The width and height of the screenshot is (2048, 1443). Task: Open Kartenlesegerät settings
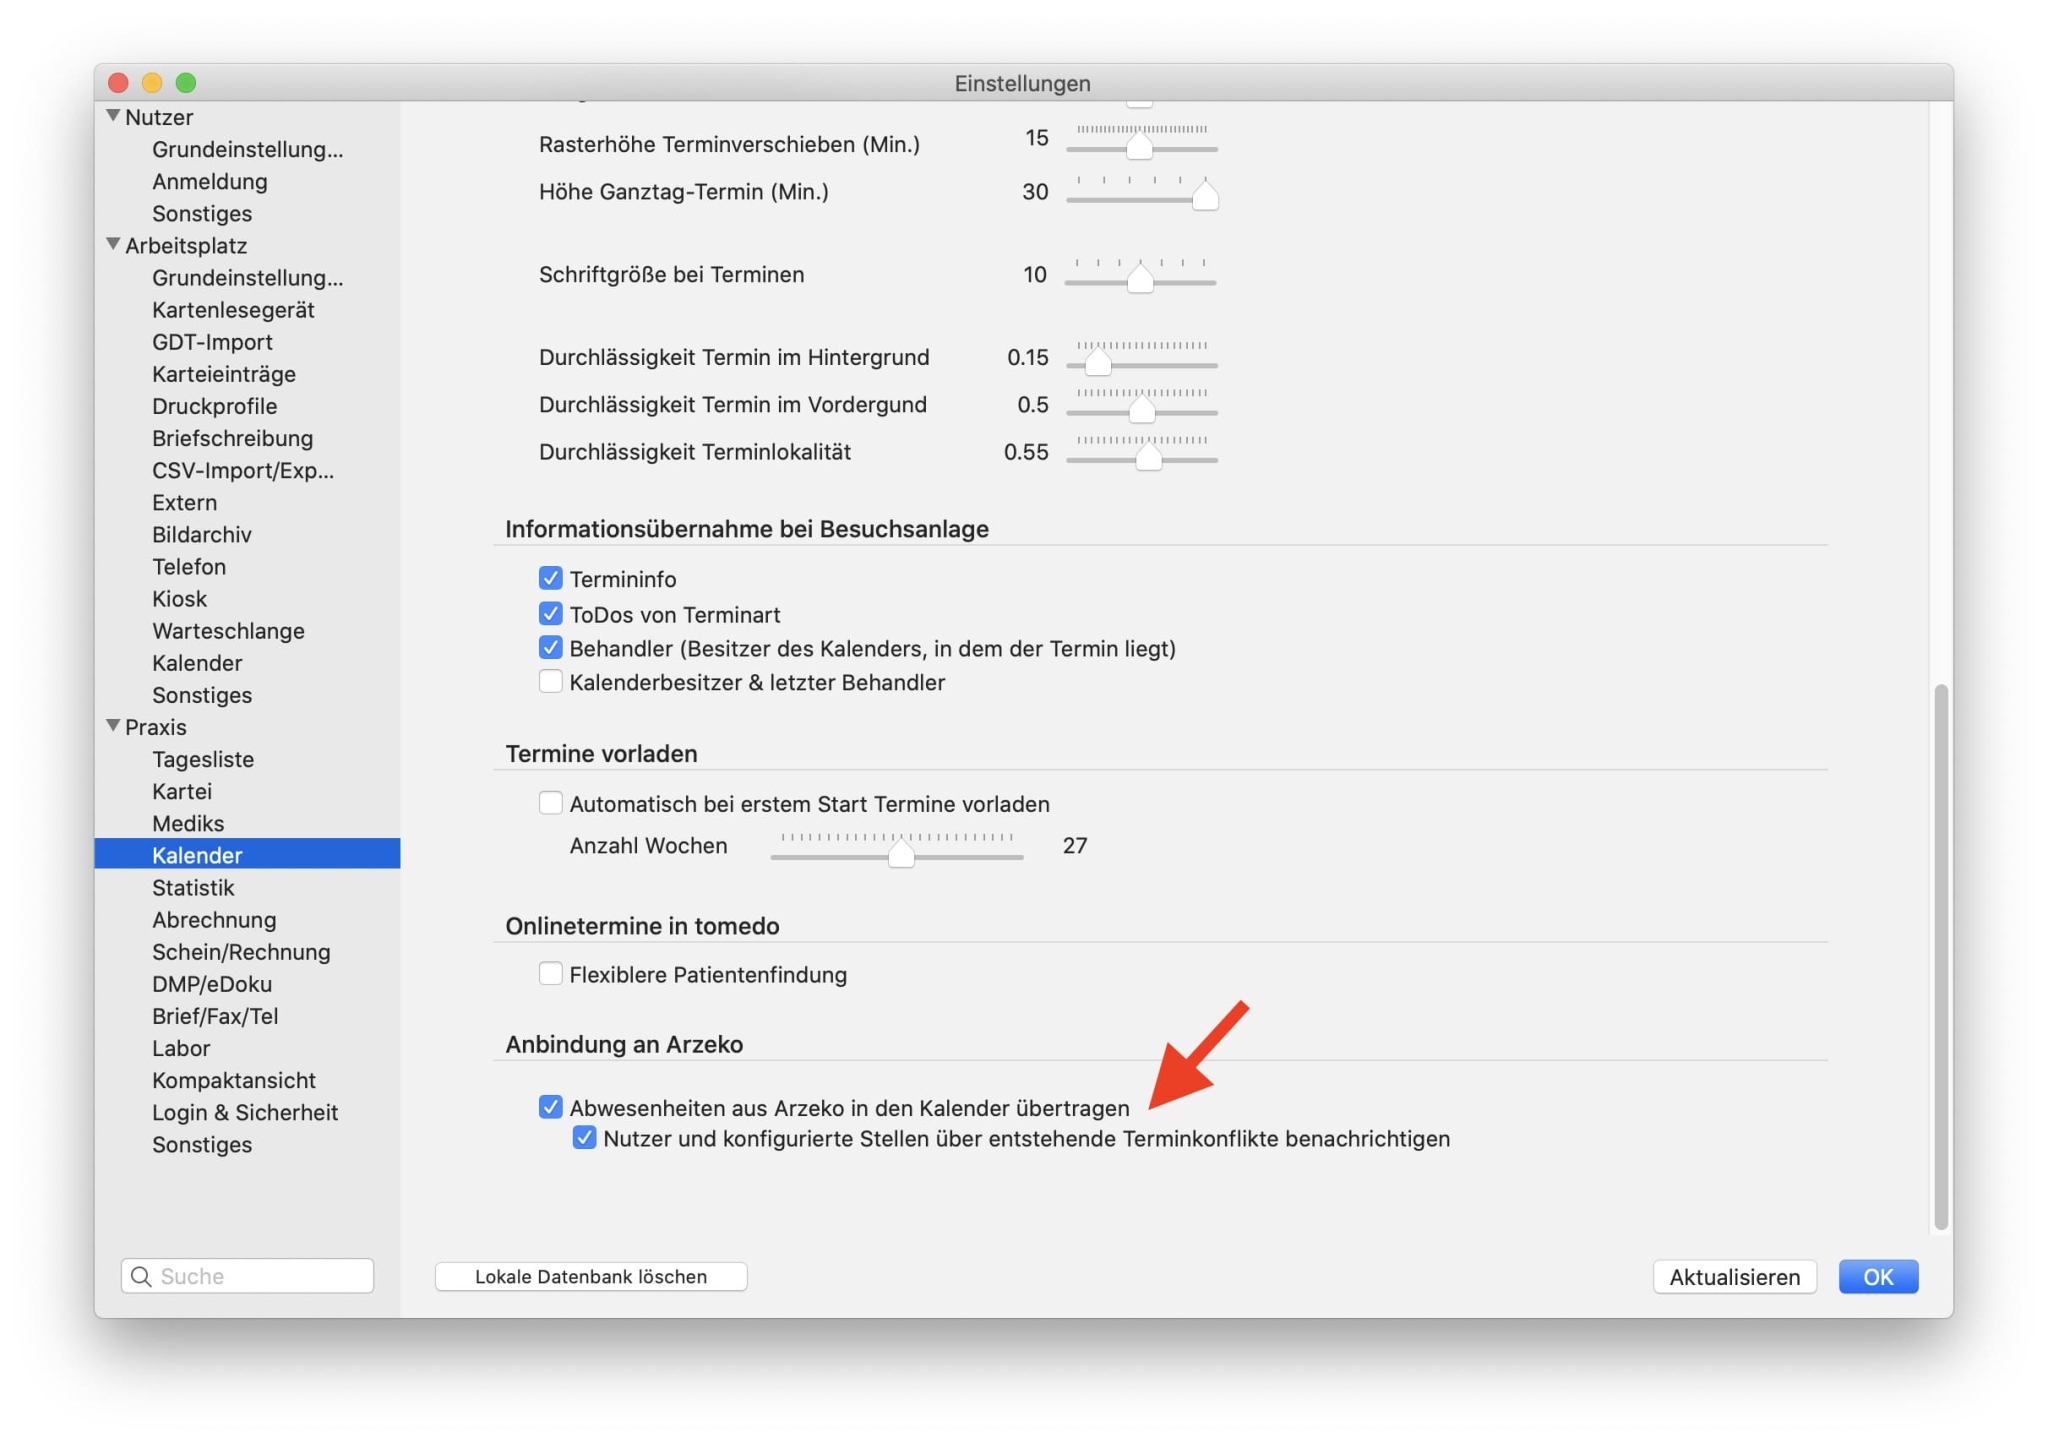(x=233, y=309)
